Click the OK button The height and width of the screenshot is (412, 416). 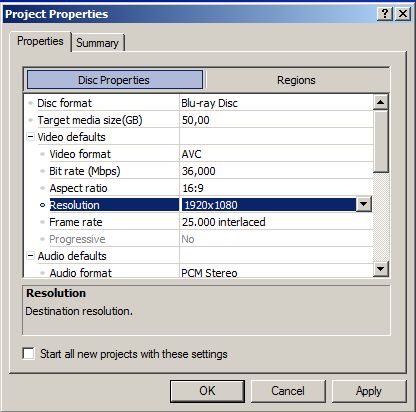coord(207,391)
